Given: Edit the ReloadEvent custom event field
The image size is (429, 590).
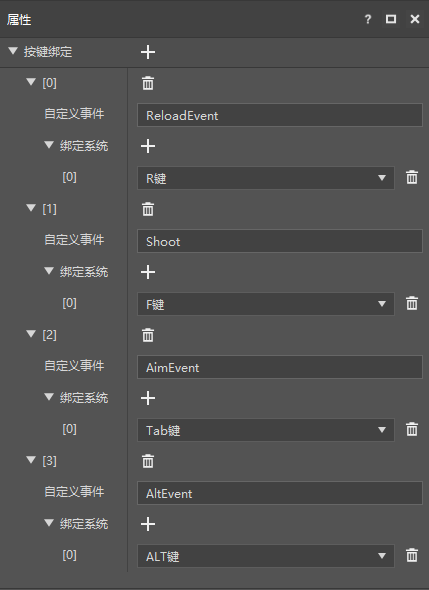Looking at the screenshot, I should pyautogui.click(x=280, y=115).
